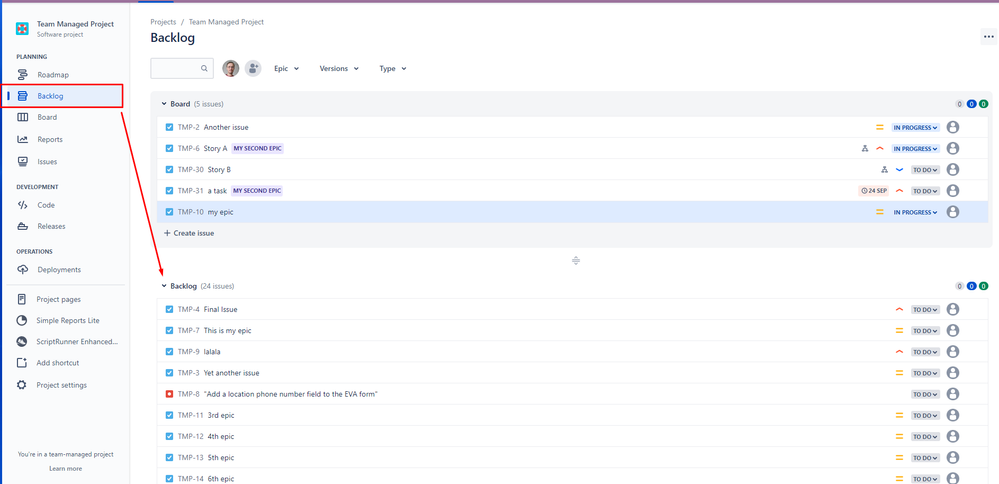Click the Team Managed Project avatar icon
This screenshot has height=484, width=999.
pyautogui.click(x=22, y=28)
